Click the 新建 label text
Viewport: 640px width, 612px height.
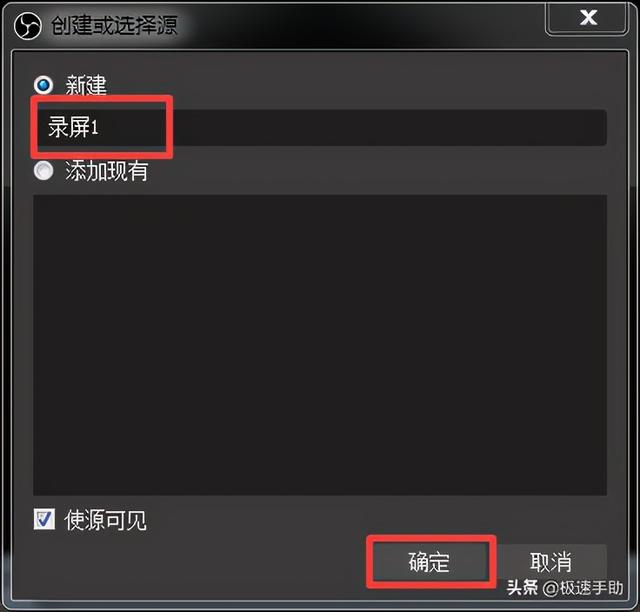86,85
